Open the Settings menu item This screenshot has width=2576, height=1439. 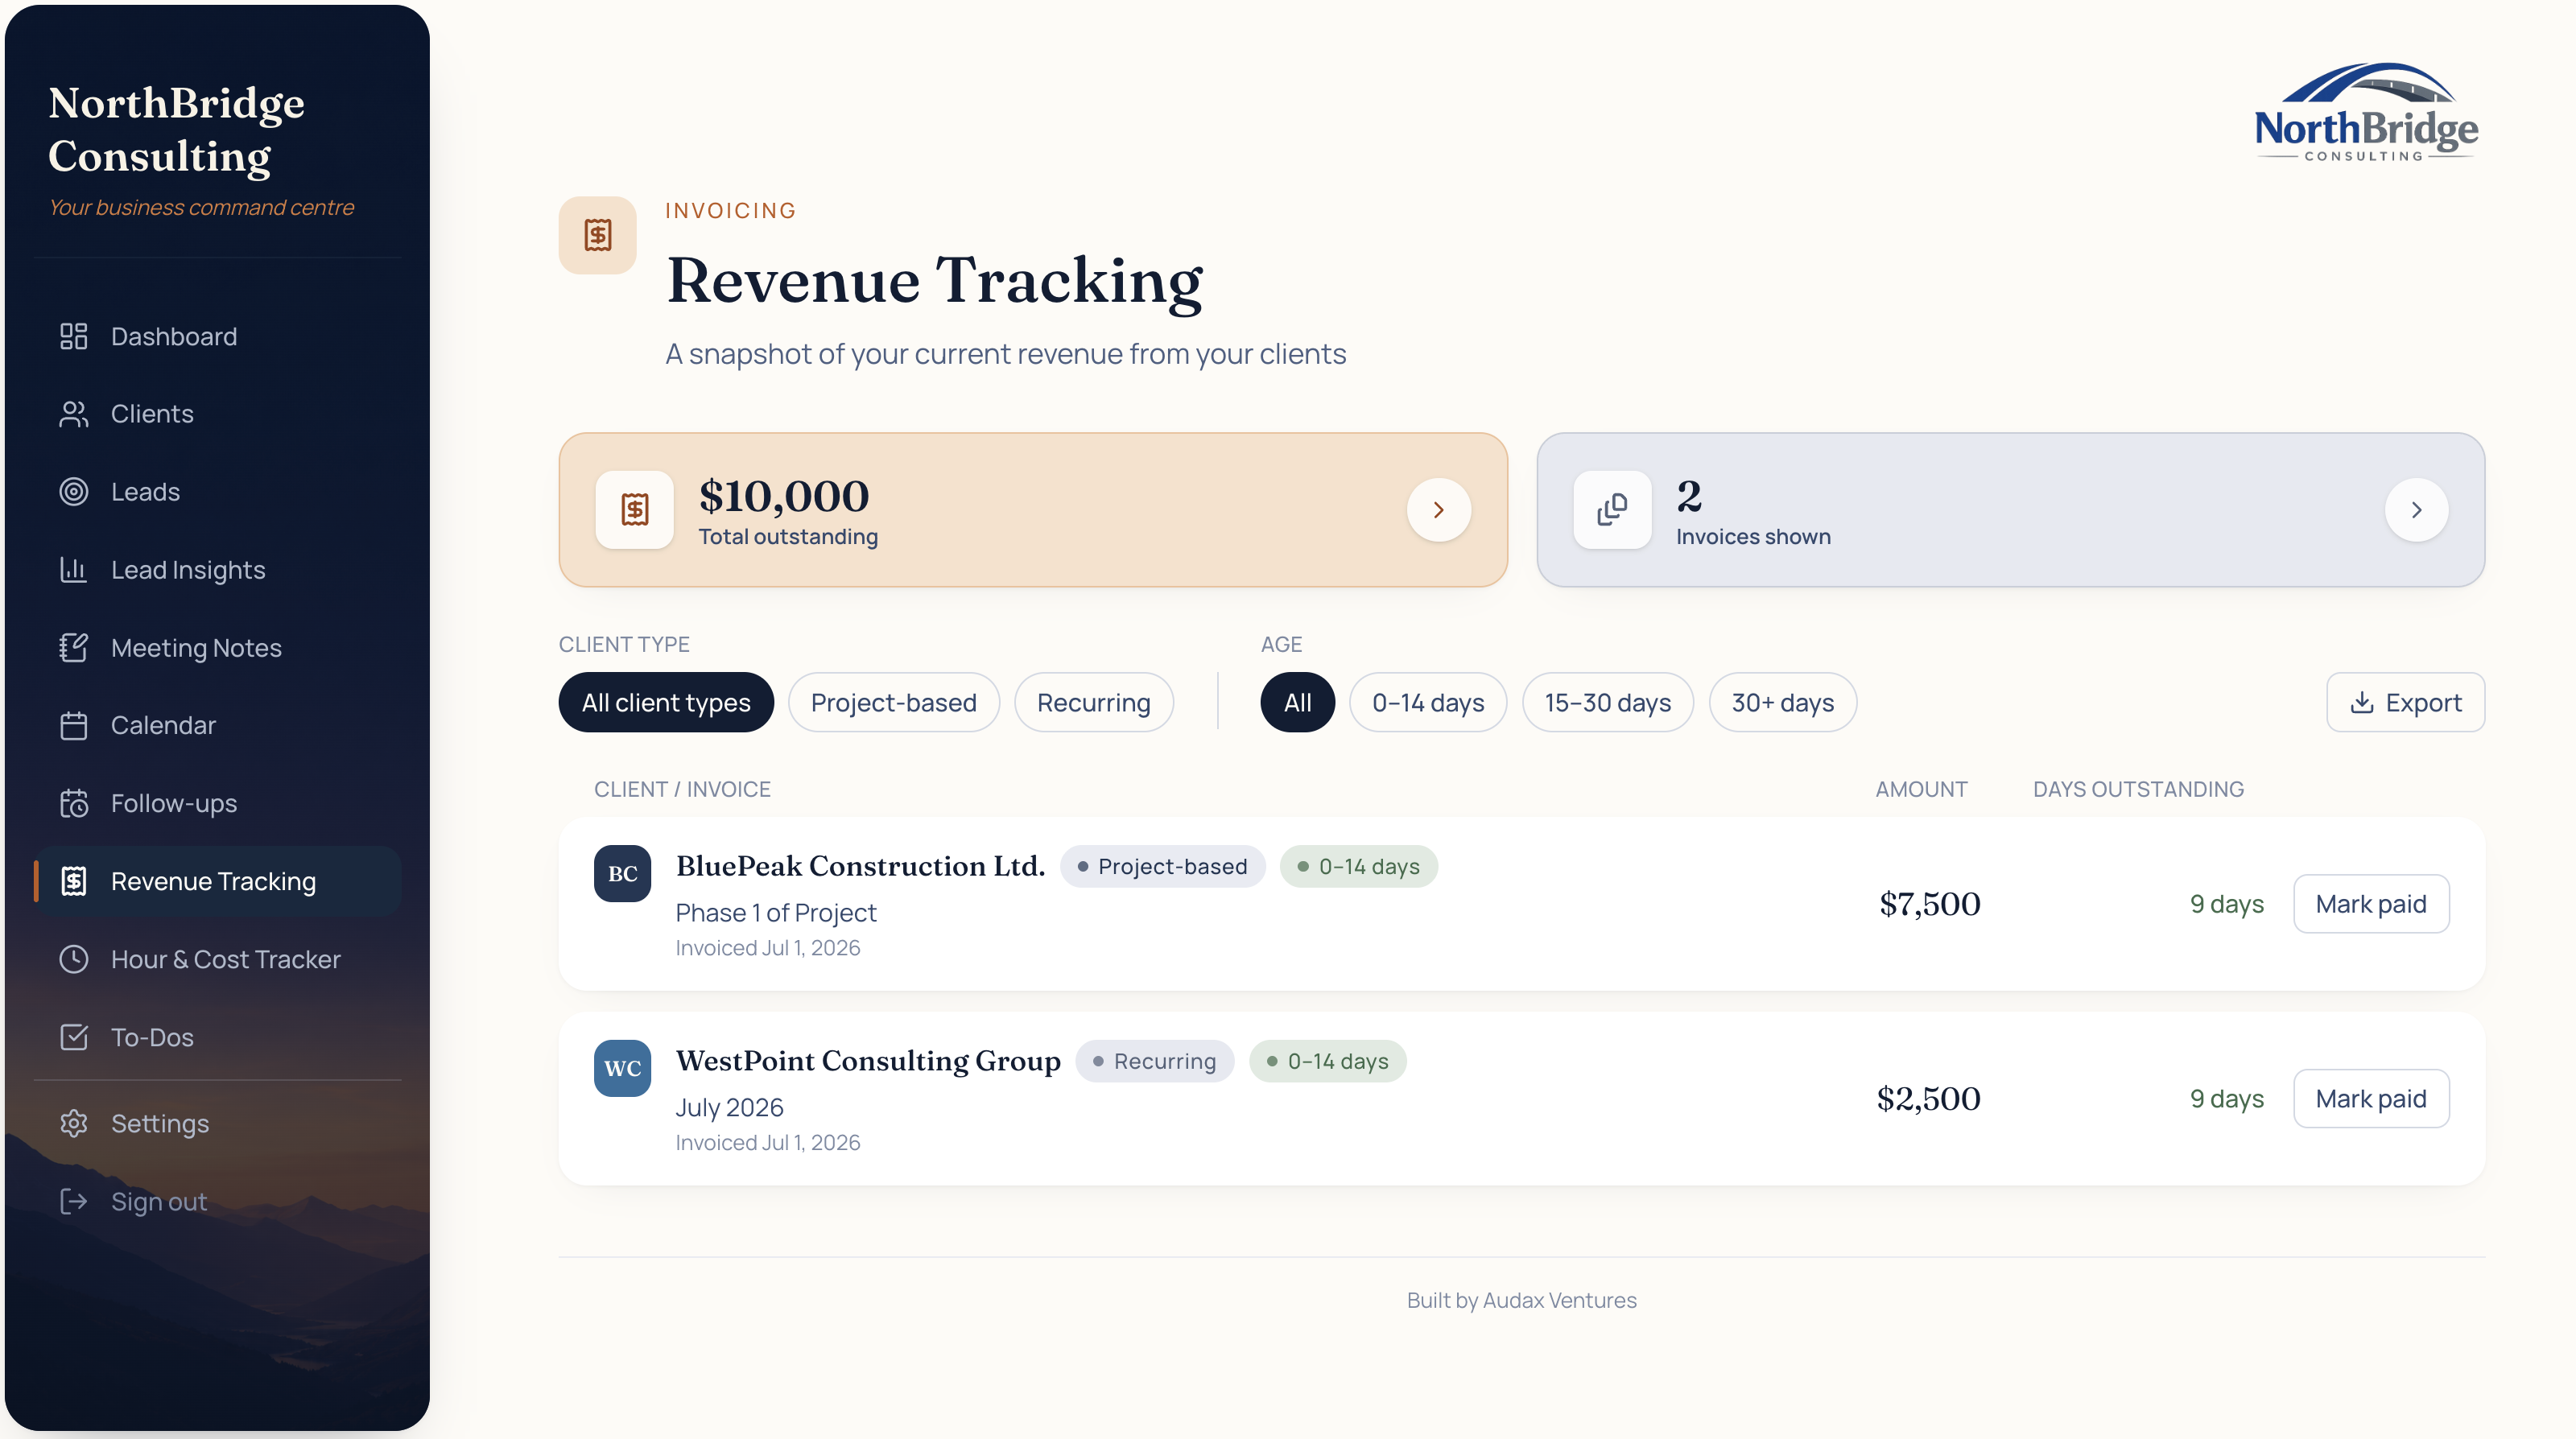(218, 1123)
